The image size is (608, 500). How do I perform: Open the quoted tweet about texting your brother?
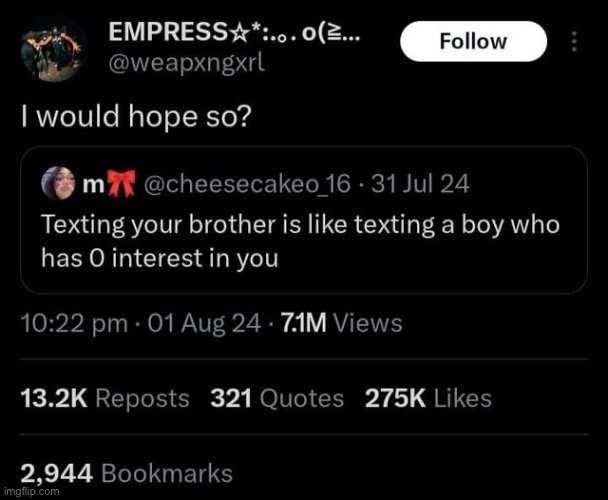(304, 220)
